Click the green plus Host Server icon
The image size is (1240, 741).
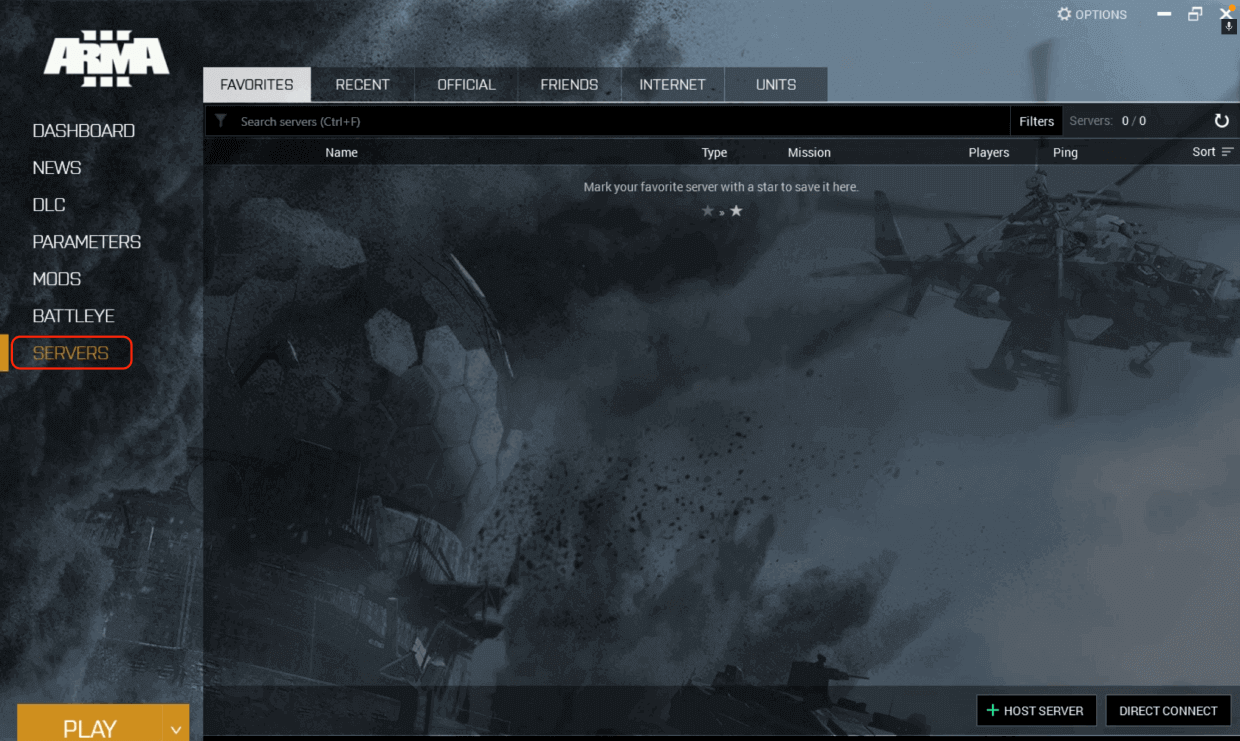pos(992,710)
